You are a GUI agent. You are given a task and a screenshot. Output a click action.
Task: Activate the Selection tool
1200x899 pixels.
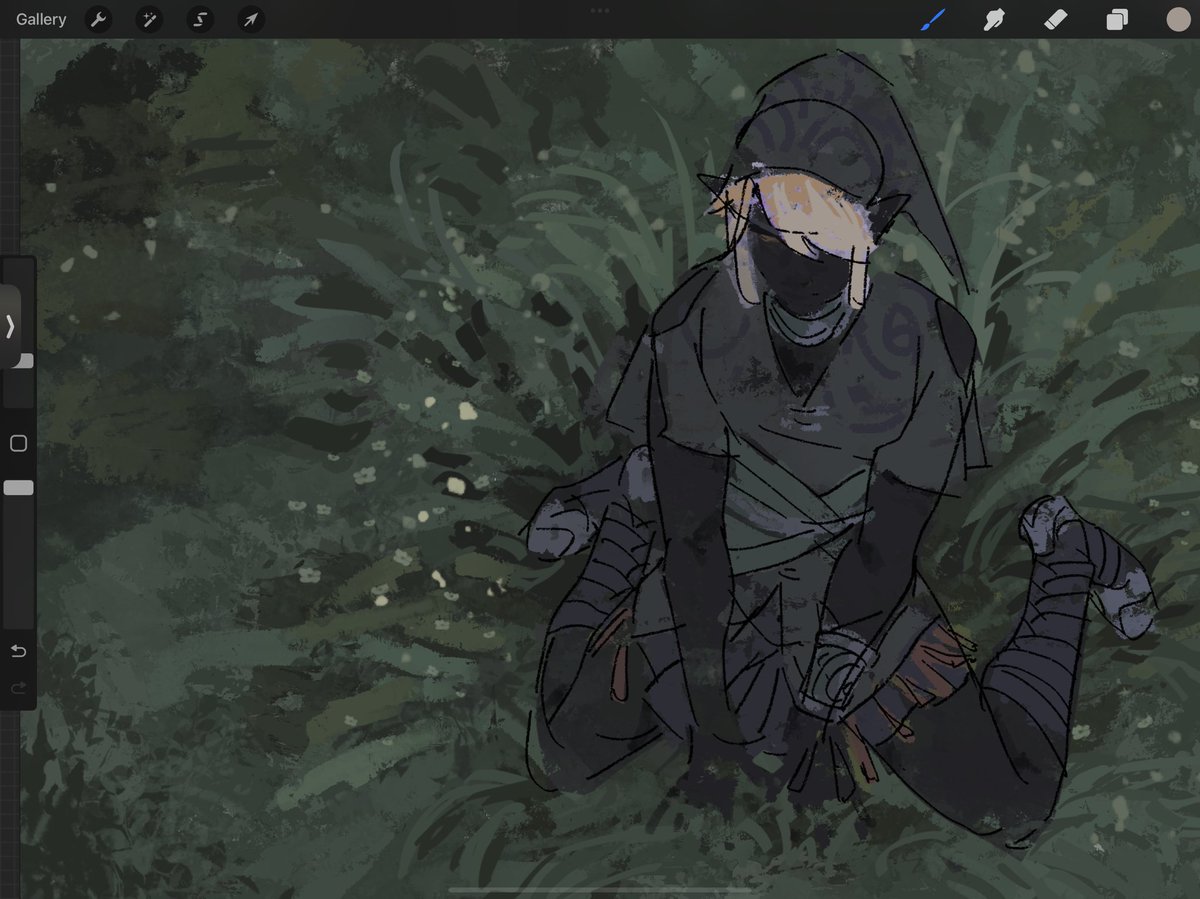200,19
